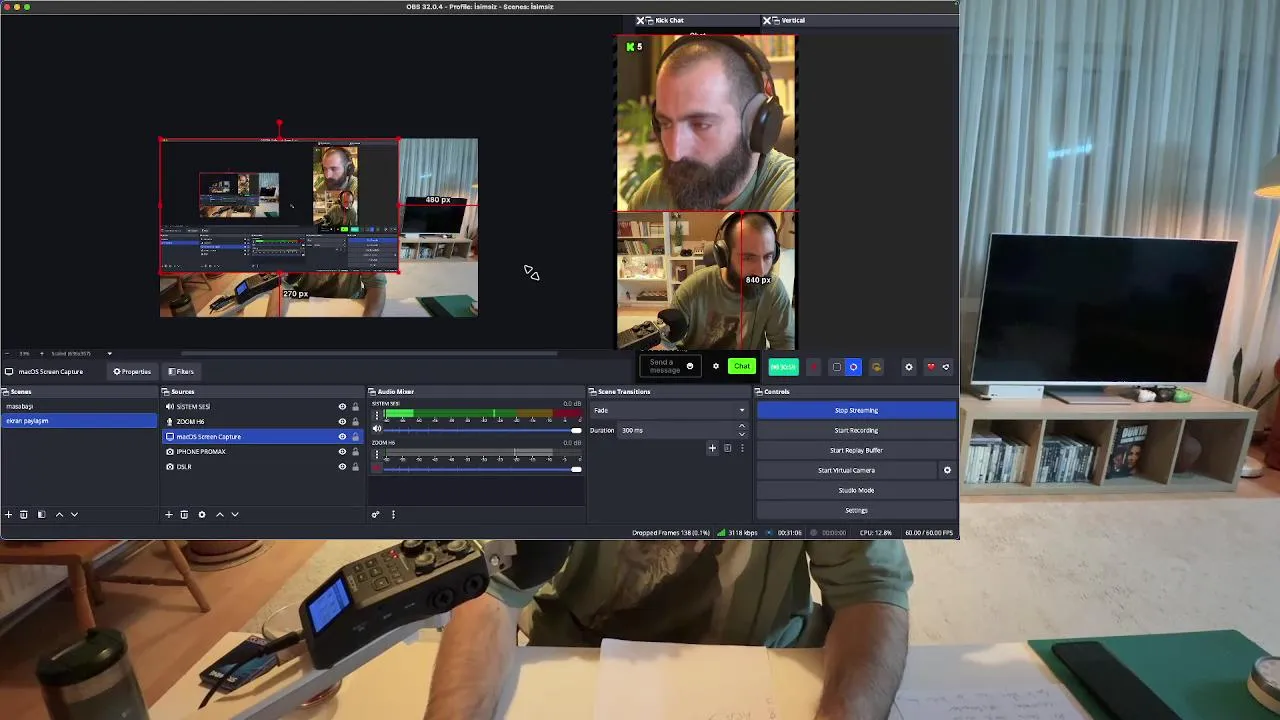Image resolution: width=1280 pixels, height=720 pixels.
Task: Click the red heart icon in Vertical dock
Action: point(930,367)
